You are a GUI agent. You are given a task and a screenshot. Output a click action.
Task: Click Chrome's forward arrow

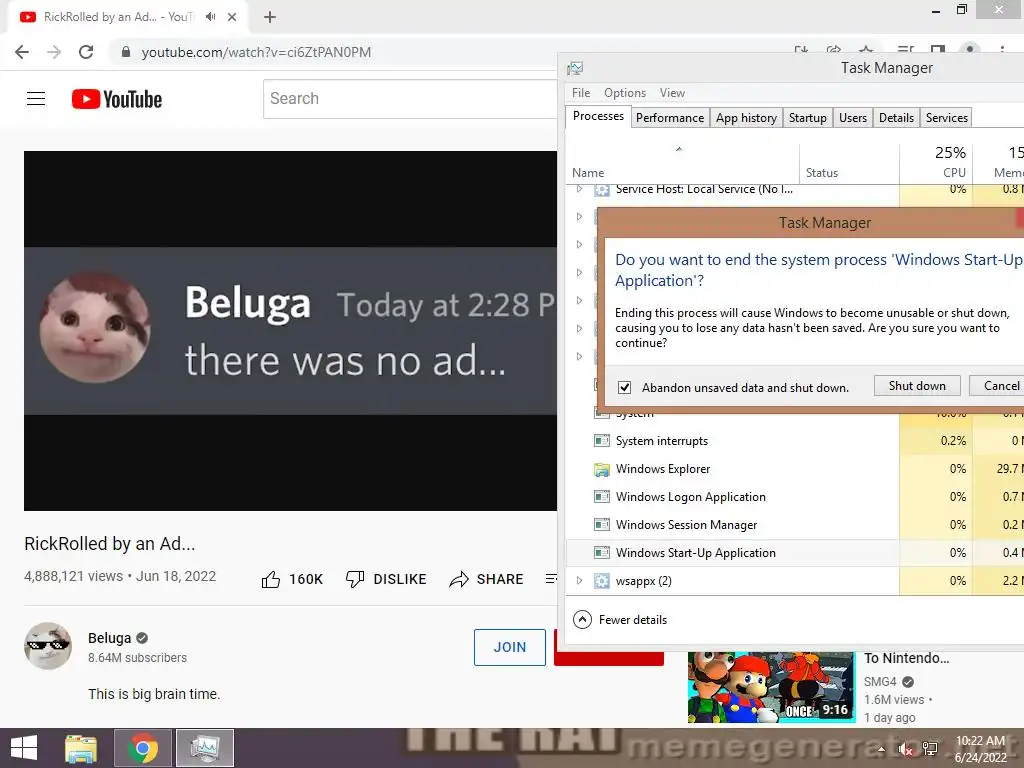point(54,52)
